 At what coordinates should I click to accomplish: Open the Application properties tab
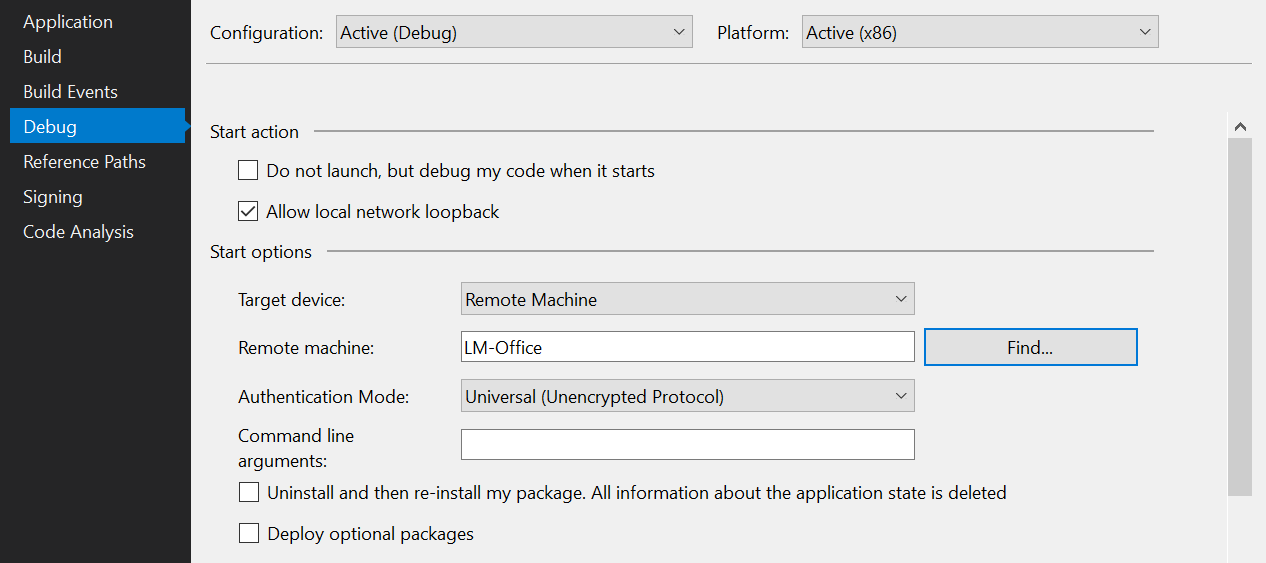(68, 22)
